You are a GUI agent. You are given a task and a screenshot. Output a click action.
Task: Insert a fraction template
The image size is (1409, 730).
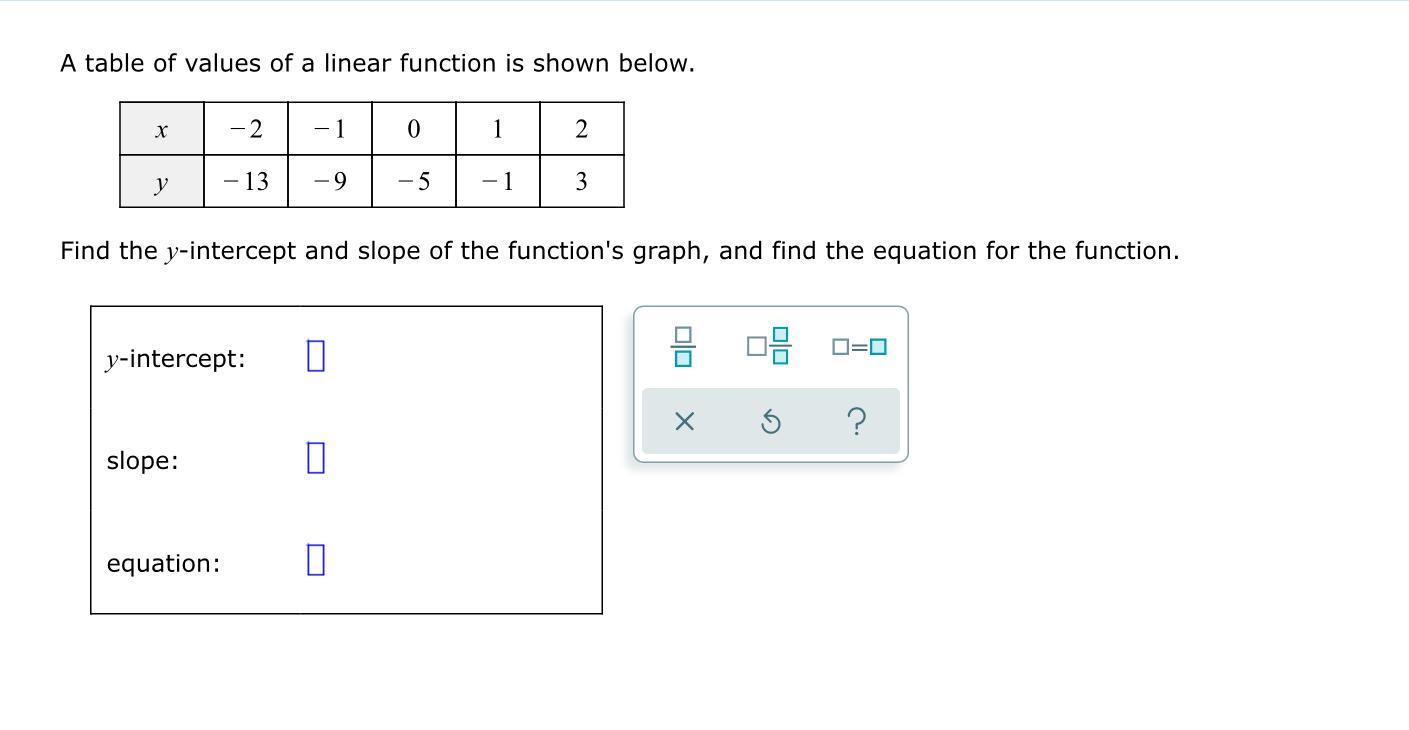pyautogui.click(x=683, y=347)
